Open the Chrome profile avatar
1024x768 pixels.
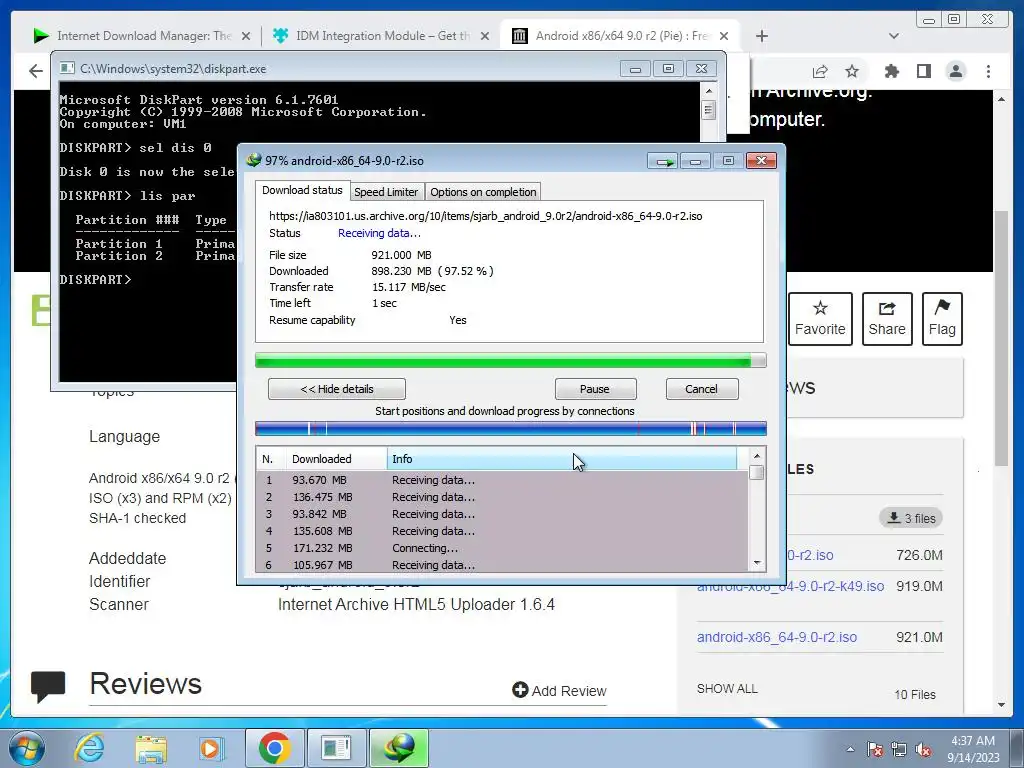pyautogui.click(x=956, y=71)
